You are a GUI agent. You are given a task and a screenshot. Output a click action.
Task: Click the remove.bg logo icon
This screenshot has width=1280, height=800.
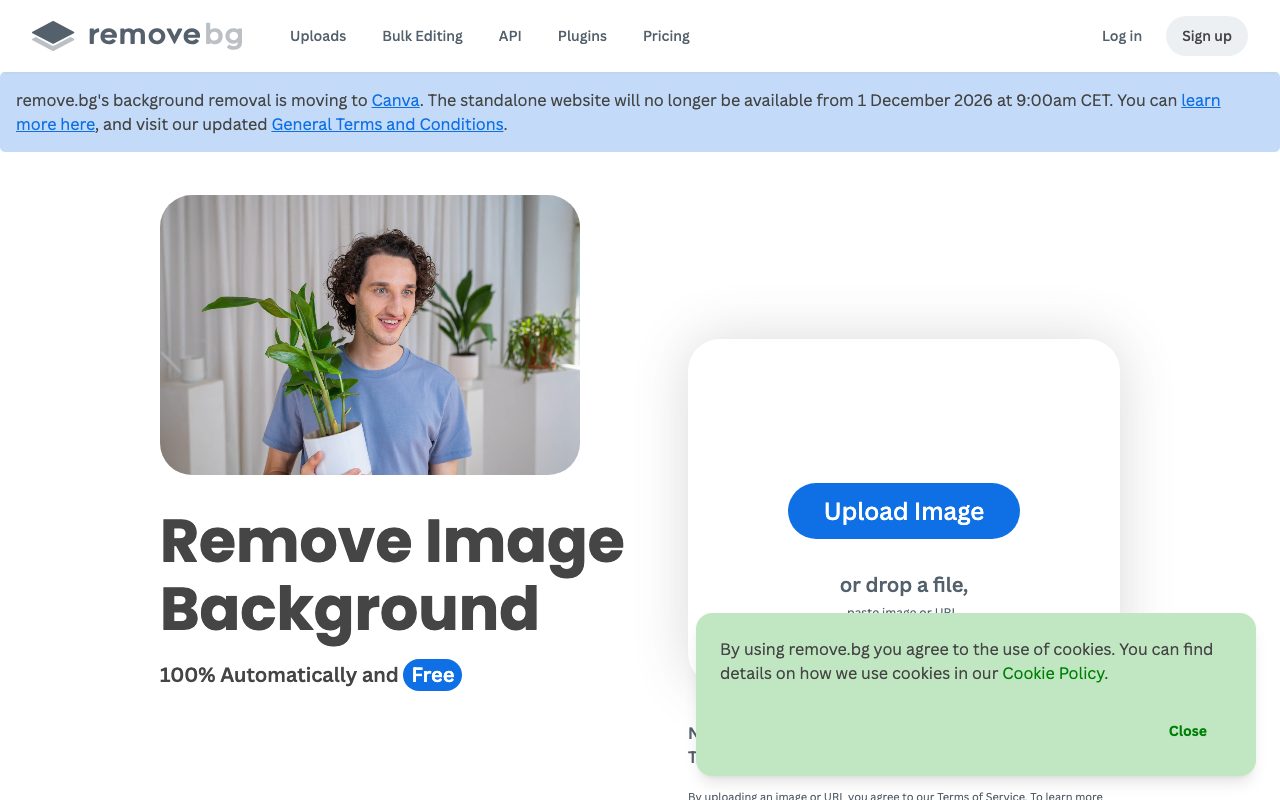[53, 36]
